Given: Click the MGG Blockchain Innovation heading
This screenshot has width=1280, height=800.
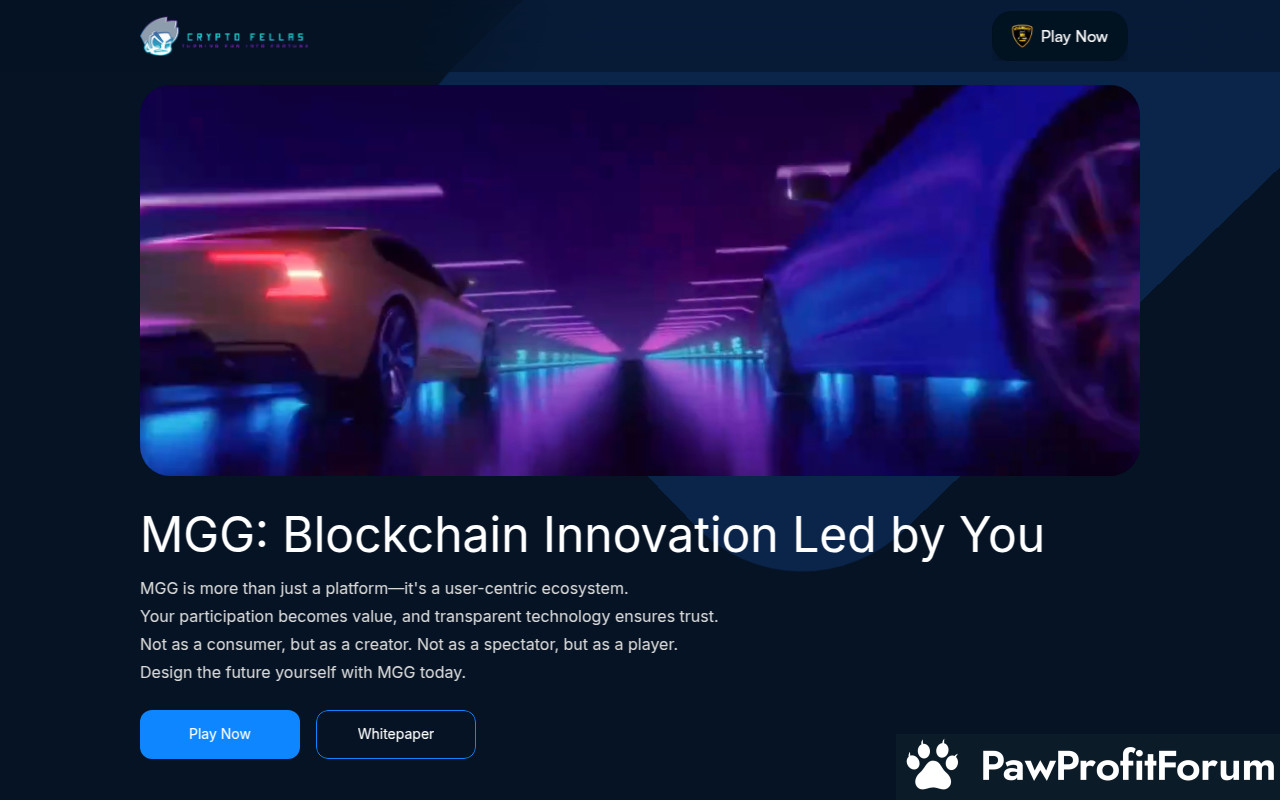Looking at the screenshot, I should click(x=592, y=534).
